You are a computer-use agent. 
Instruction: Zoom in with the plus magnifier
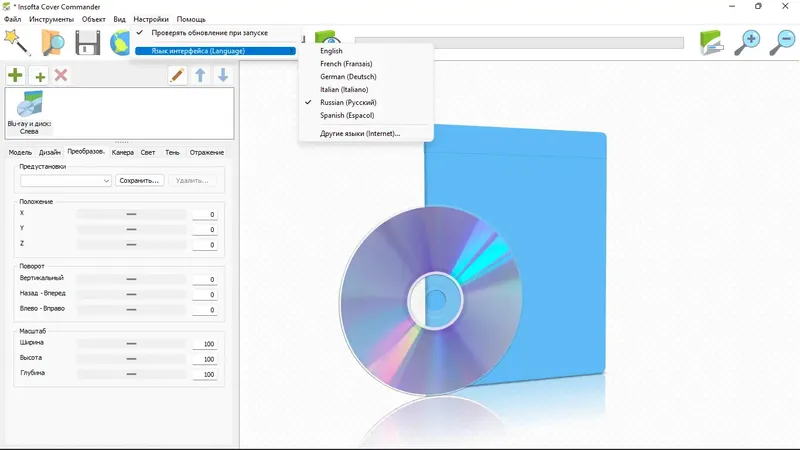747,42
